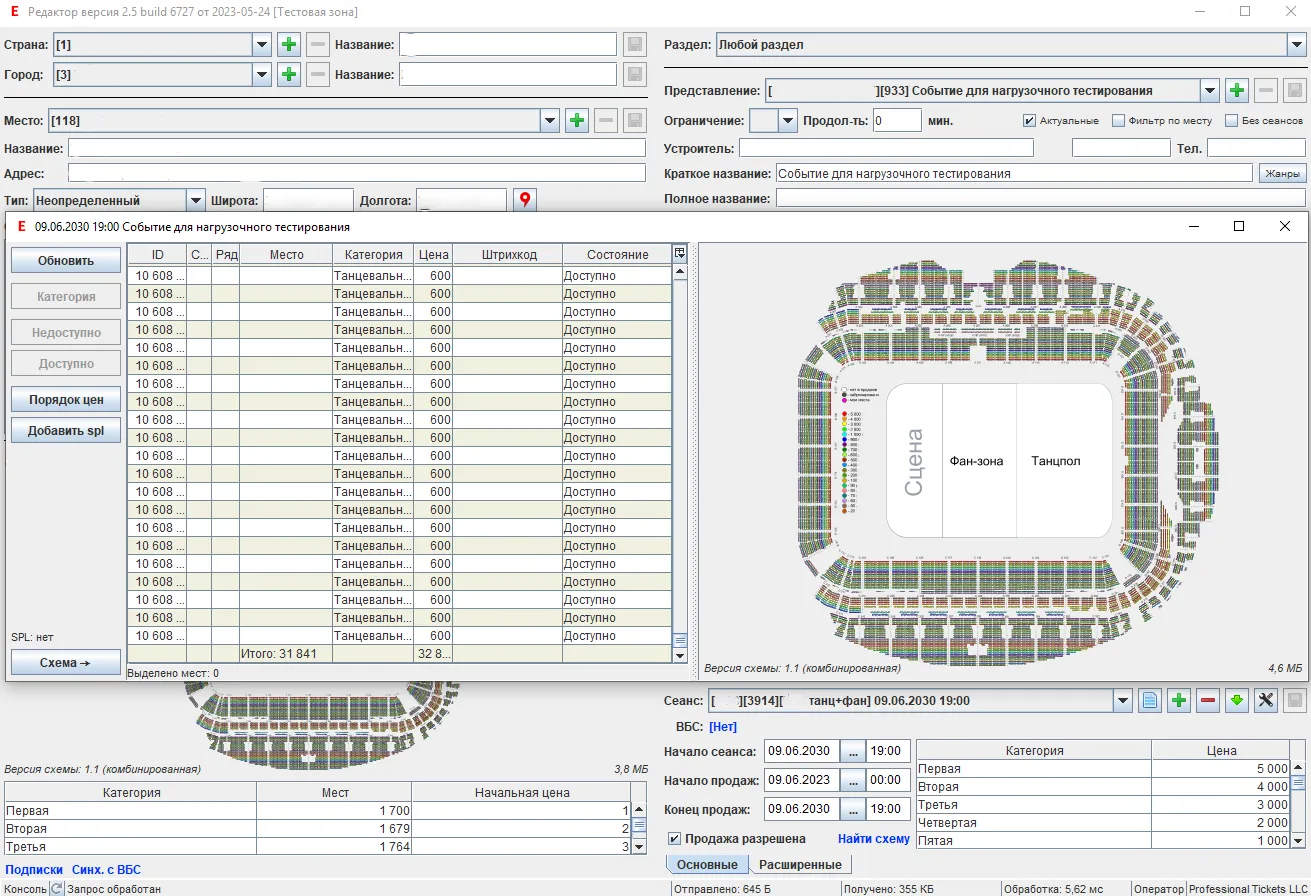
Task: Open the Место dropdown list
Action: [550, 120]
